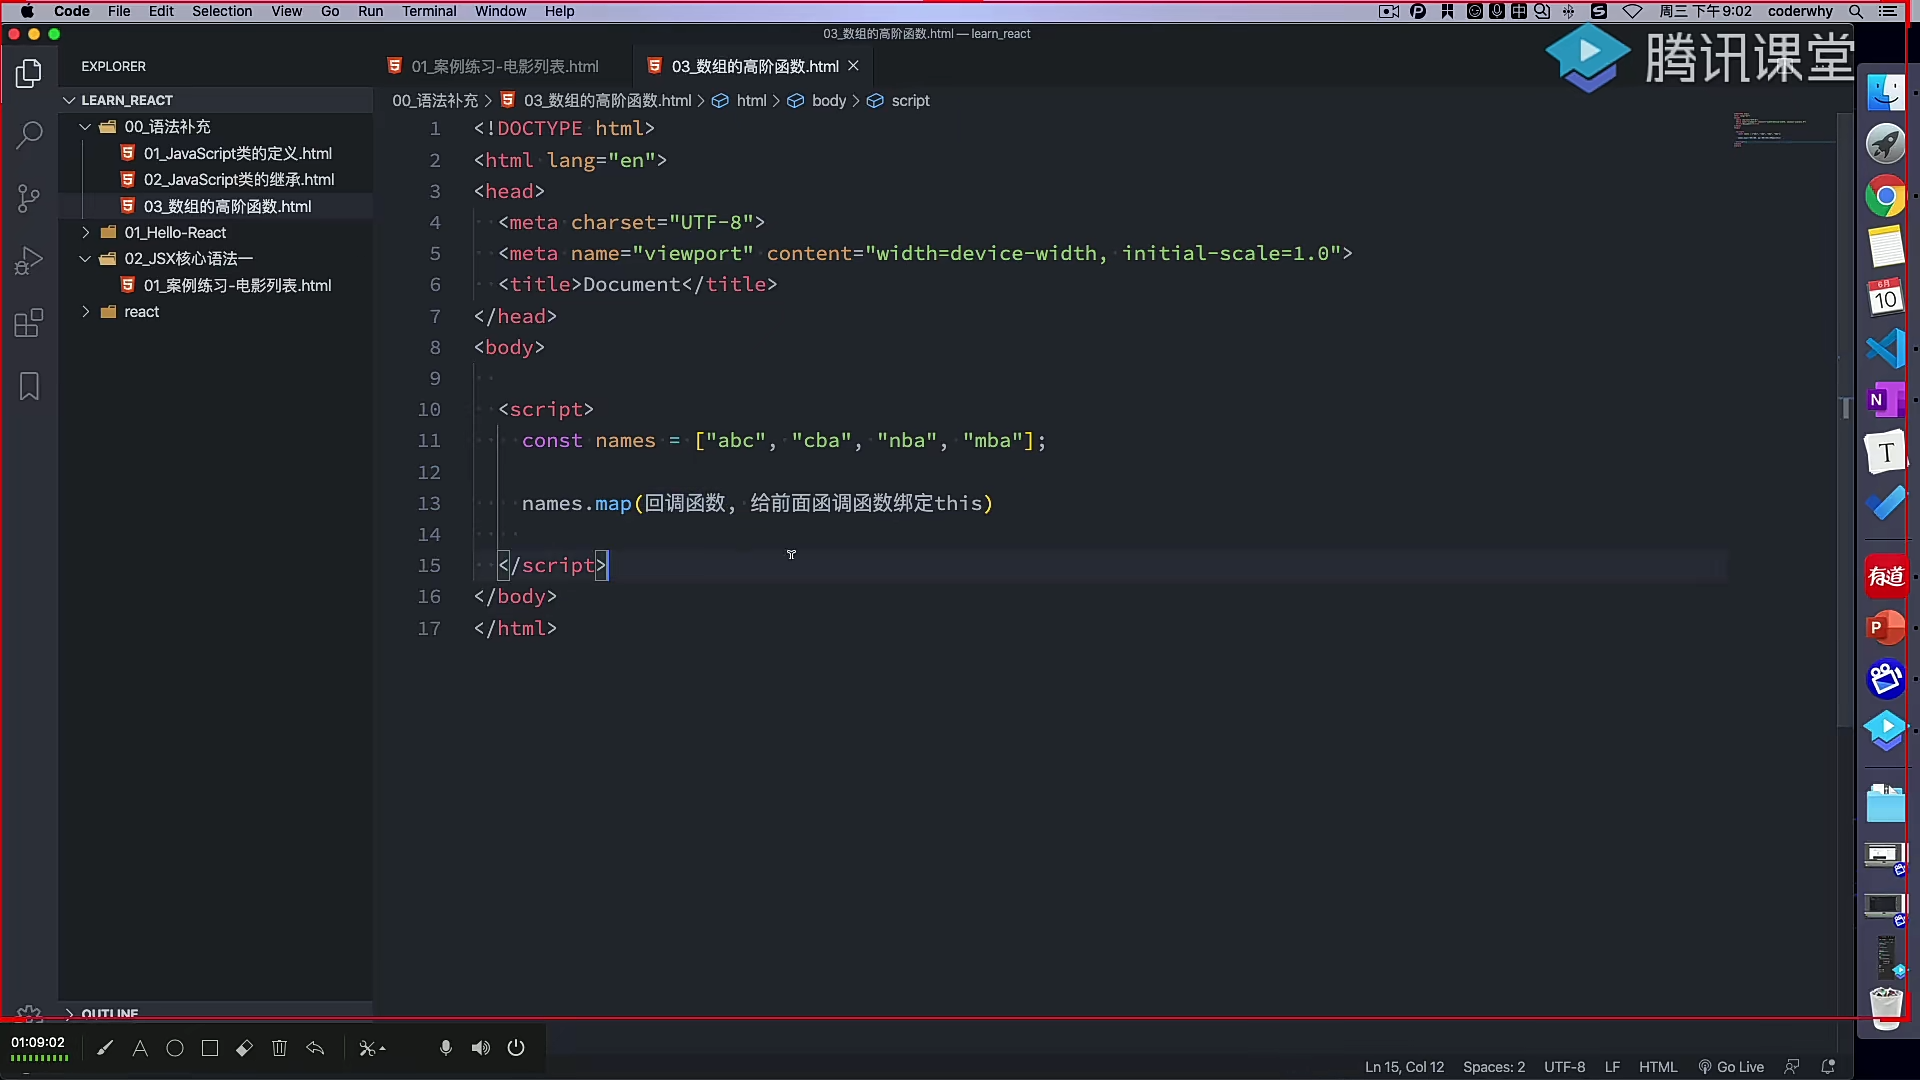The width and height of the screenshot is (1920, 1080).
Task: Click the HTML language mode button
Action: coord(1658,1067)
